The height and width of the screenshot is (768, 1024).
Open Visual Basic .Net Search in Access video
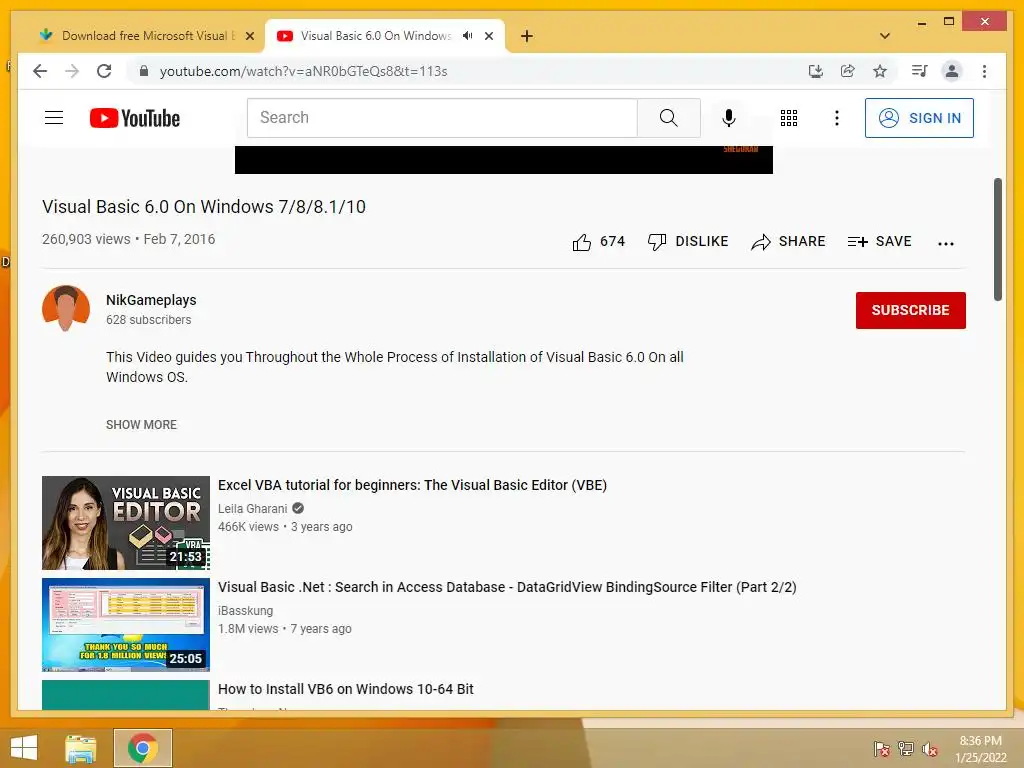[x=507, y=587]
